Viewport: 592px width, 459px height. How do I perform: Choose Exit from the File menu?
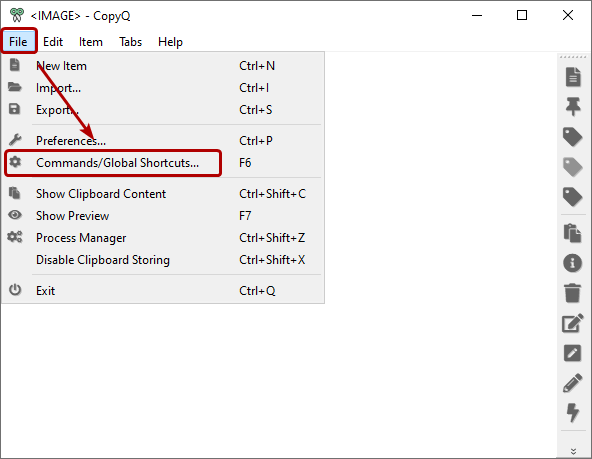[x=163, y=290]
